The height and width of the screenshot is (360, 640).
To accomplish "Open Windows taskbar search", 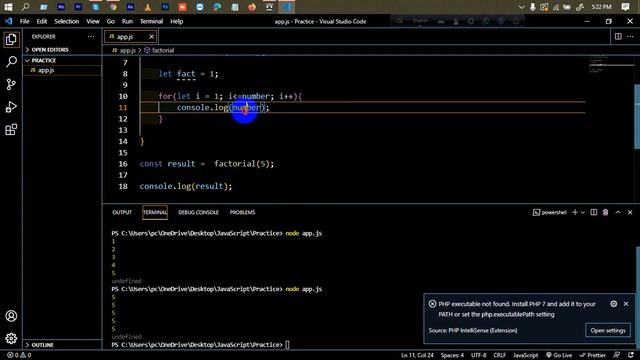I will click(x=25, y=7).
